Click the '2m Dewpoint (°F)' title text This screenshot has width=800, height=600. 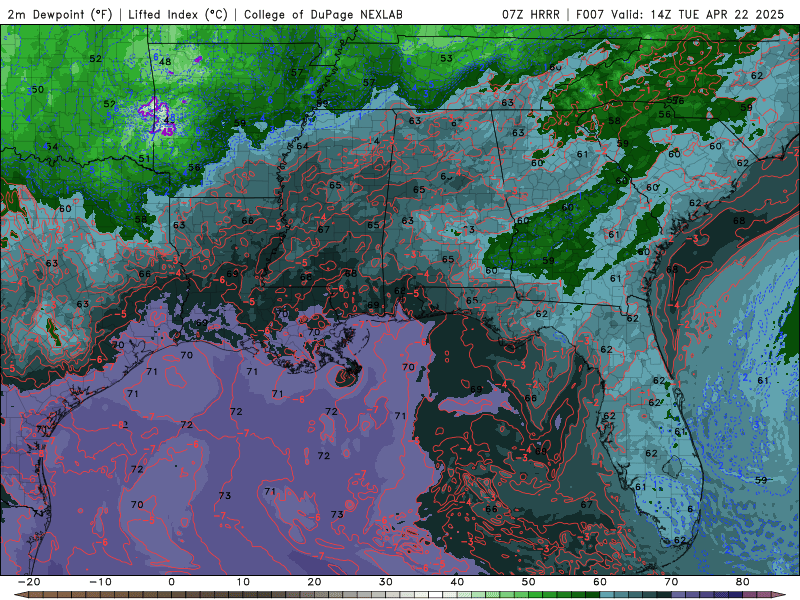[x=60, y=14]
